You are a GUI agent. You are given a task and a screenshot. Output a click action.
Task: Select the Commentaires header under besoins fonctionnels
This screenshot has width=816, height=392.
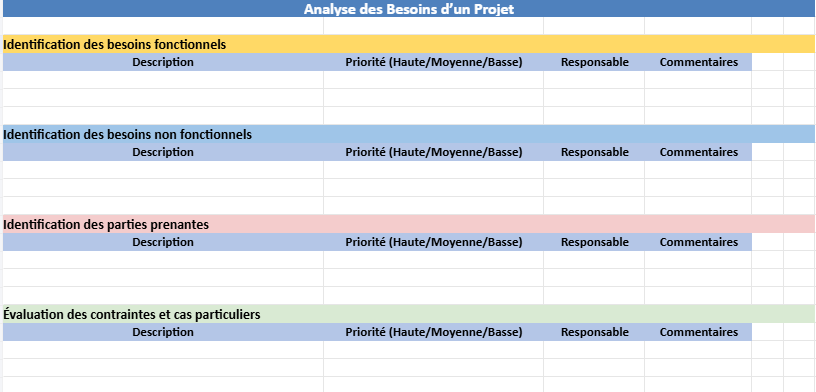[698, 62]
